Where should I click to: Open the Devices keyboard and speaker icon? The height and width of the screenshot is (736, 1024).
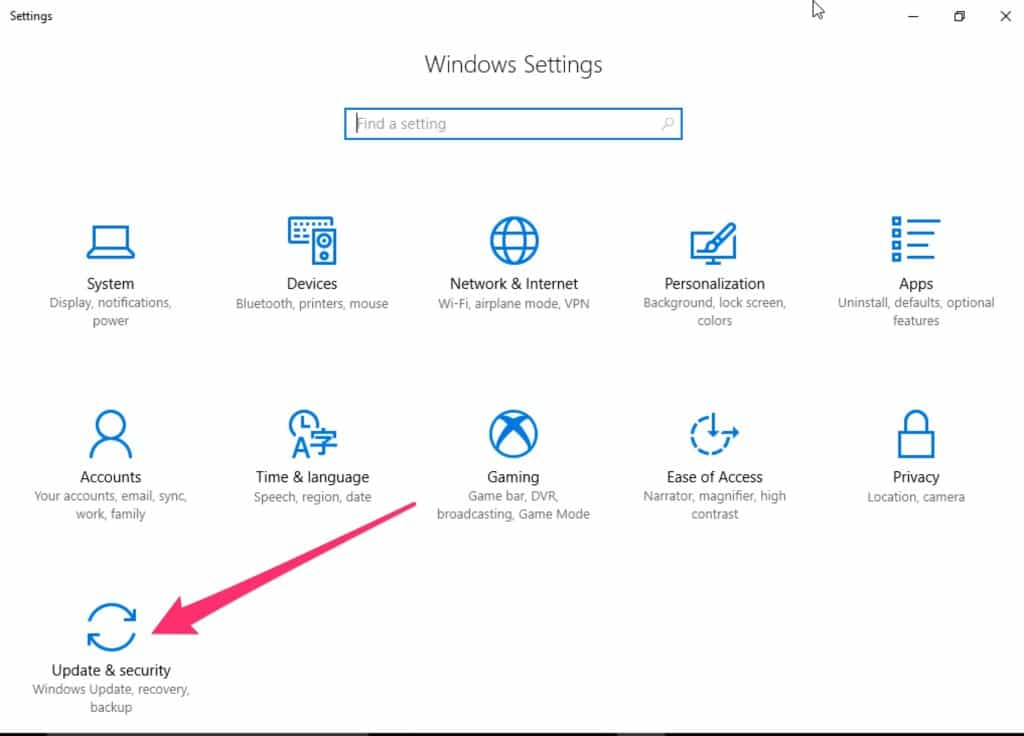(312, 240)
